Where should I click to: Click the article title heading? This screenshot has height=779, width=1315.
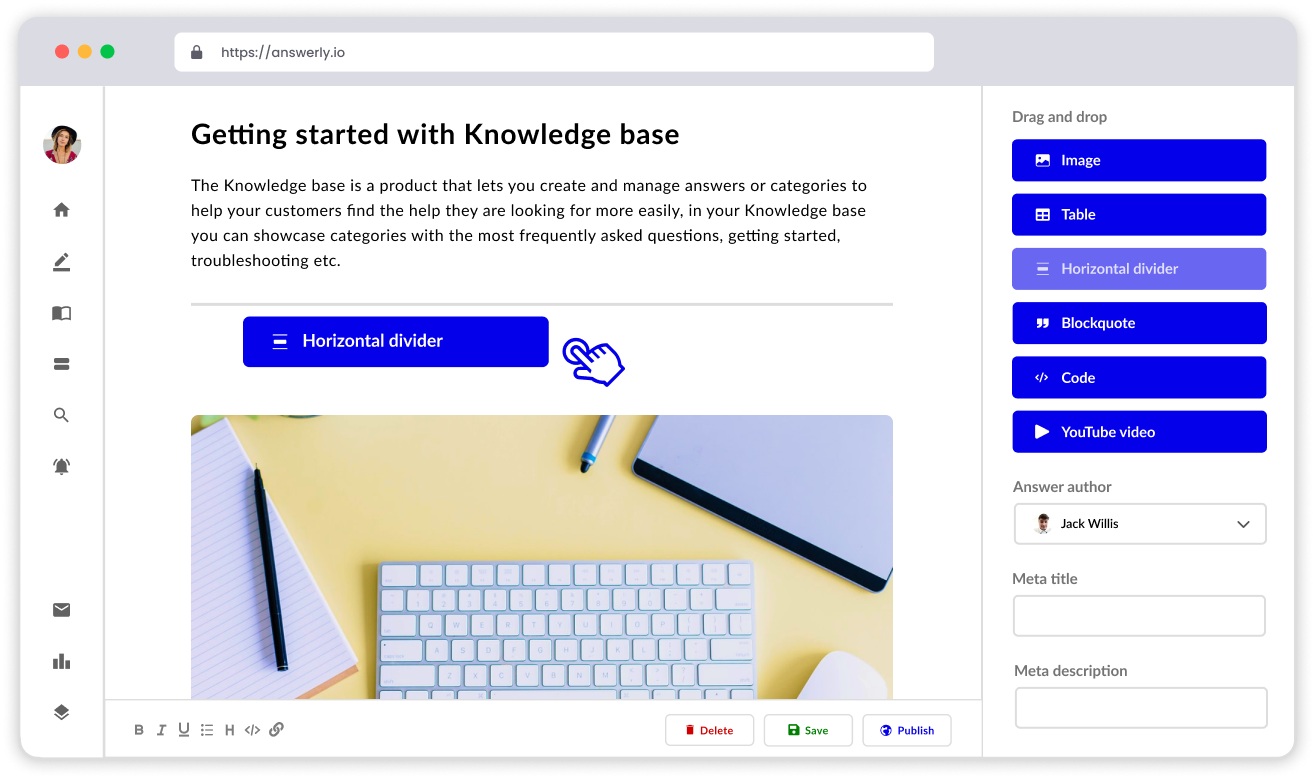pyautogui.click(x=435, y=134)
